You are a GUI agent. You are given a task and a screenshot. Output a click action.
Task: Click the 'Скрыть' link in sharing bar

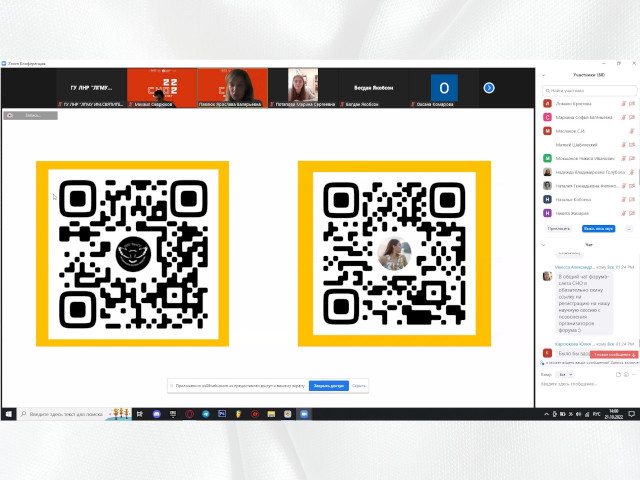point(359,386)
